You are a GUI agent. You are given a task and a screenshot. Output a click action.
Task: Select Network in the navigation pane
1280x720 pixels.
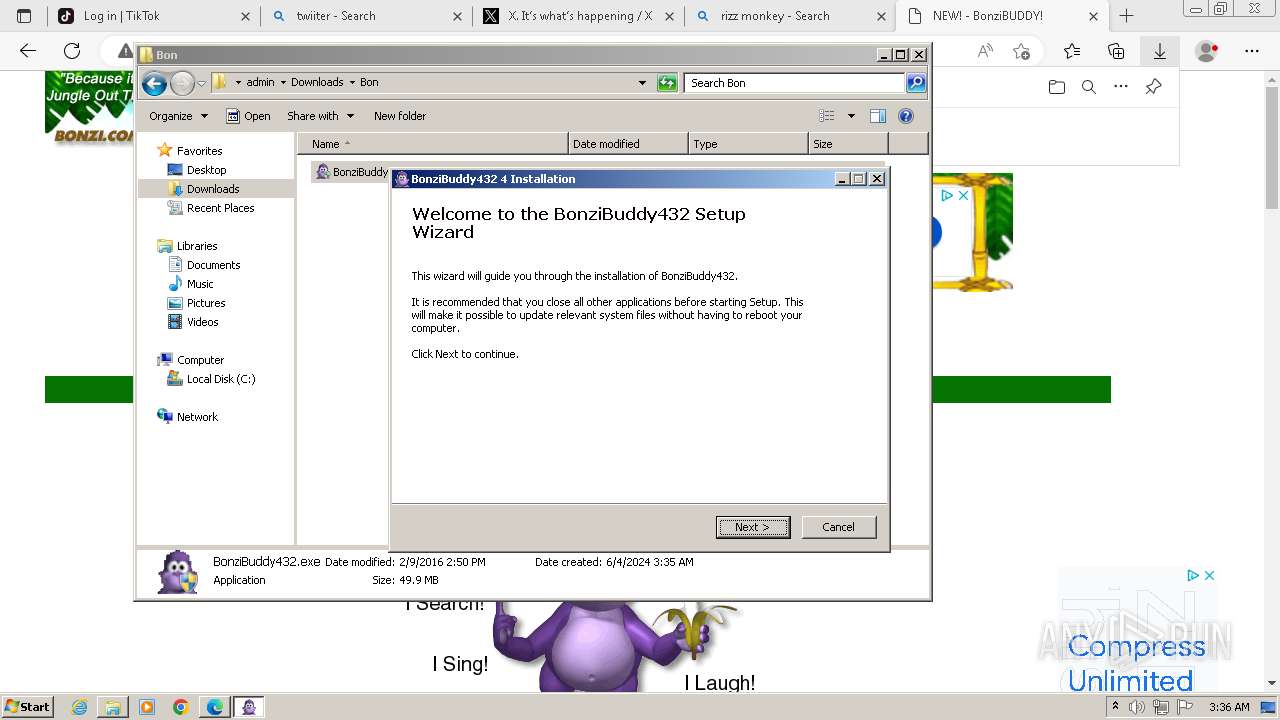coord(197,417)
